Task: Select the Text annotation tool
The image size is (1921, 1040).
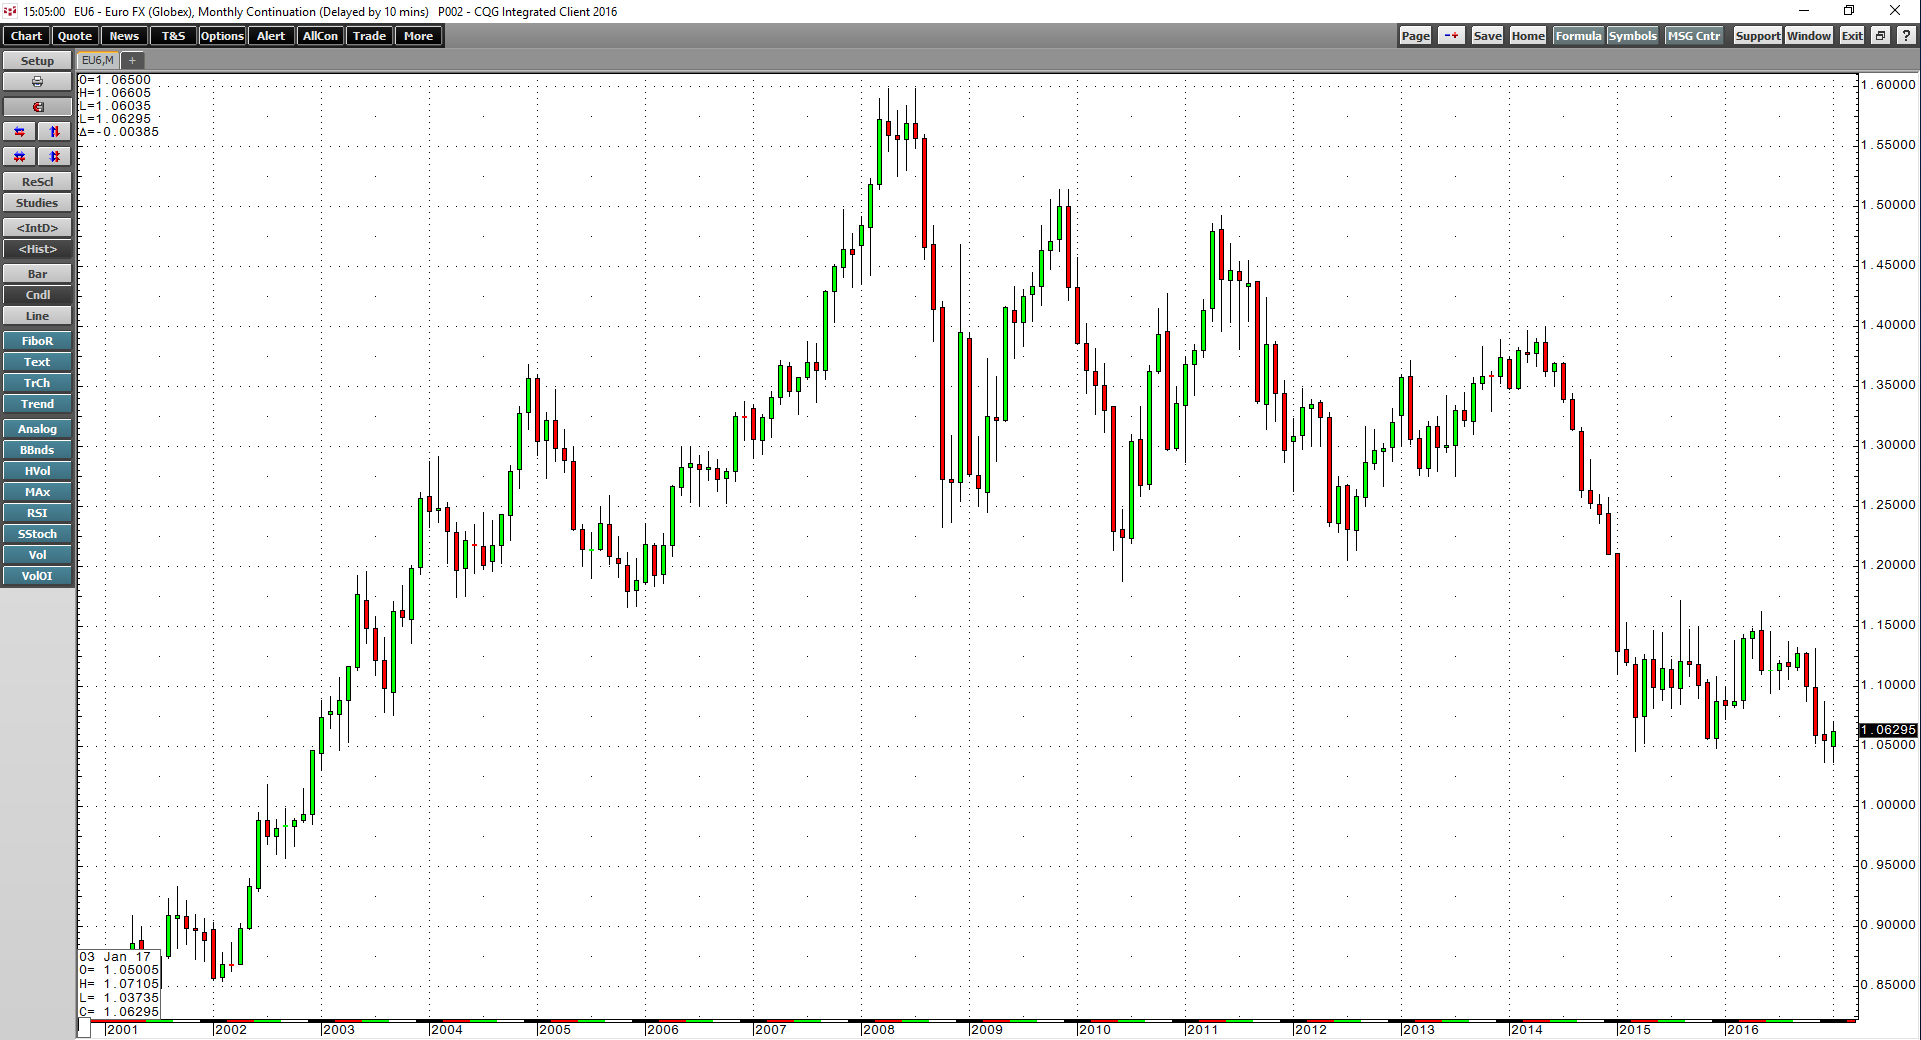Action: pyautogui.click(x=37, y=362)
